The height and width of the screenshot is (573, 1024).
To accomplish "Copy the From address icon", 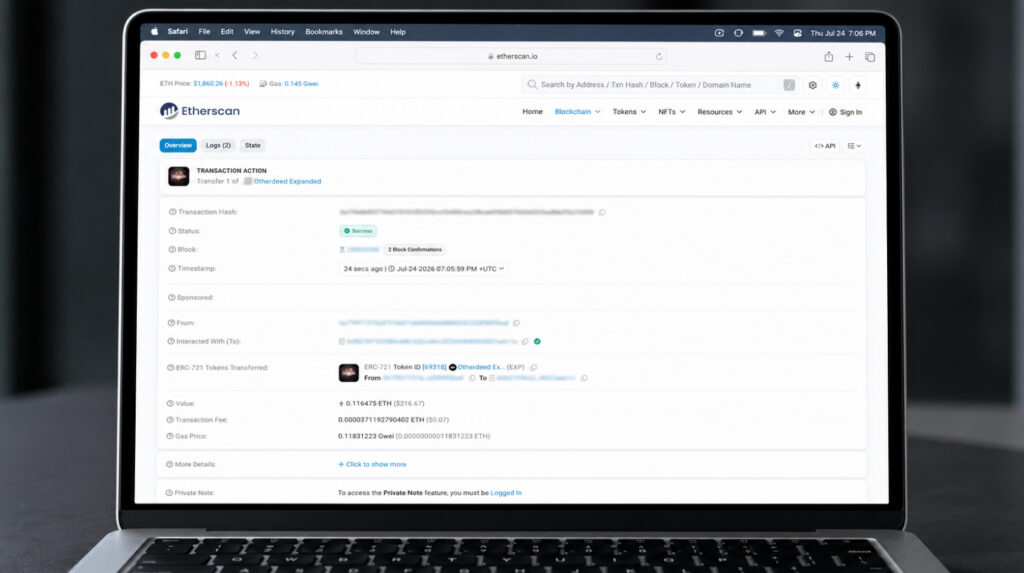I will 516,323.
